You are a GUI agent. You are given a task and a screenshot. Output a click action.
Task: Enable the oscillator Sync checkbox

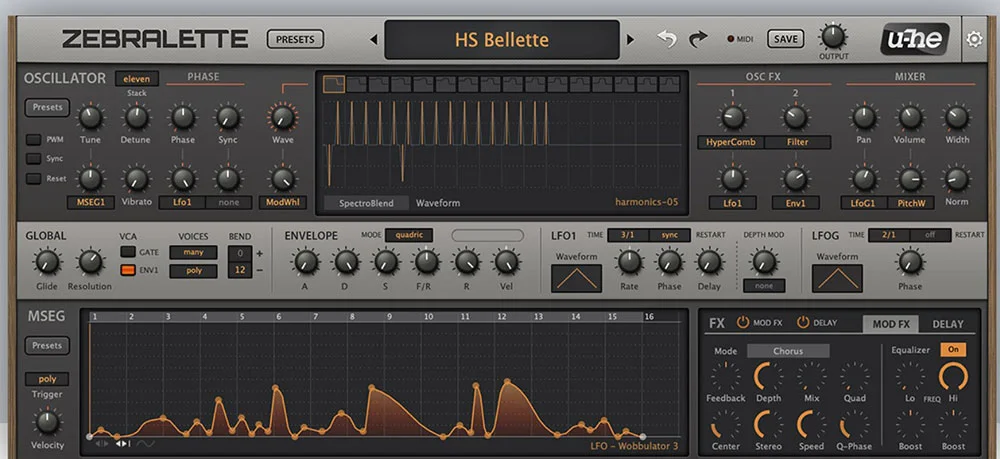(x=33, y=159)
